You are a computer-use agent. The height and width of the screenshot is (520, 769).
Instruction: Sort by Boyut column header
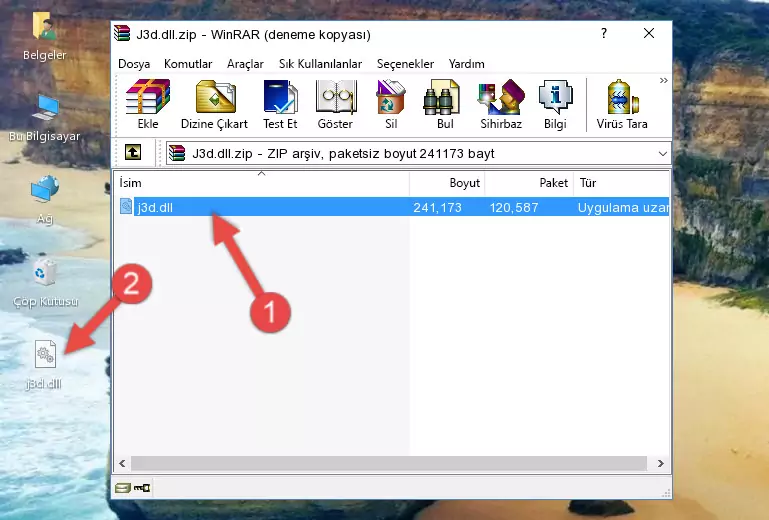(x=447, y=182)
